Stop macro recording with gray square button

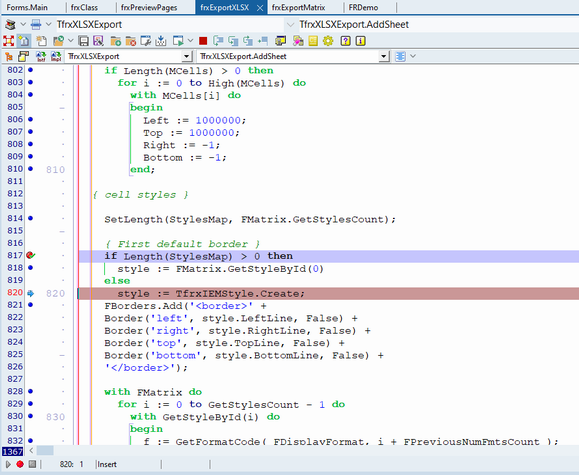pos(32,464)
